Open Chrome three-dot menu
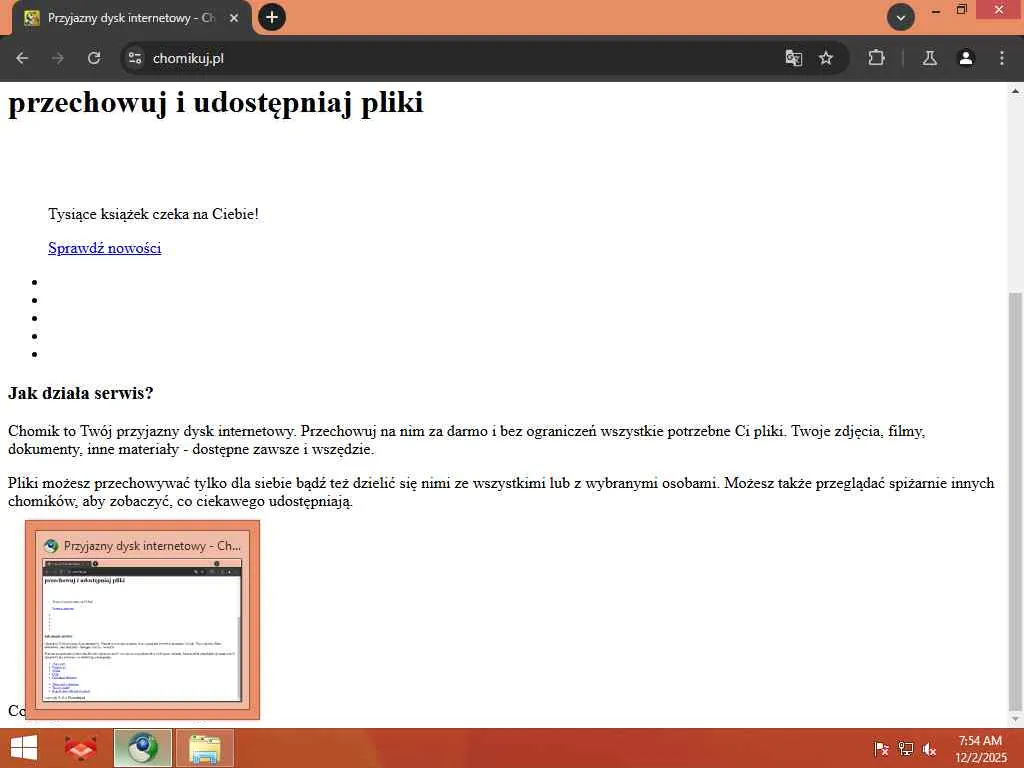1024x768 pixels. [1002, 58]
